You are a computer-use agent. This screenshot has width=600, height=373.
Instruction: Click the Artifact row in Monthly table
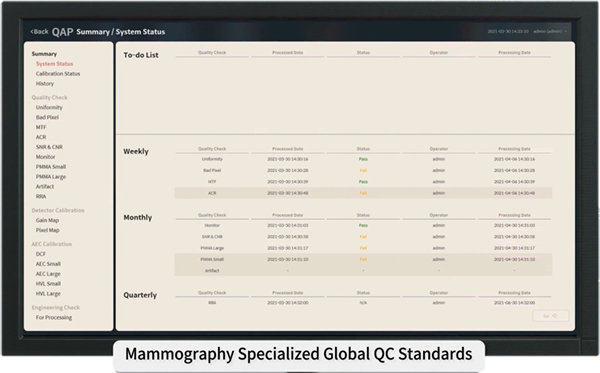[x=363, y=270]
